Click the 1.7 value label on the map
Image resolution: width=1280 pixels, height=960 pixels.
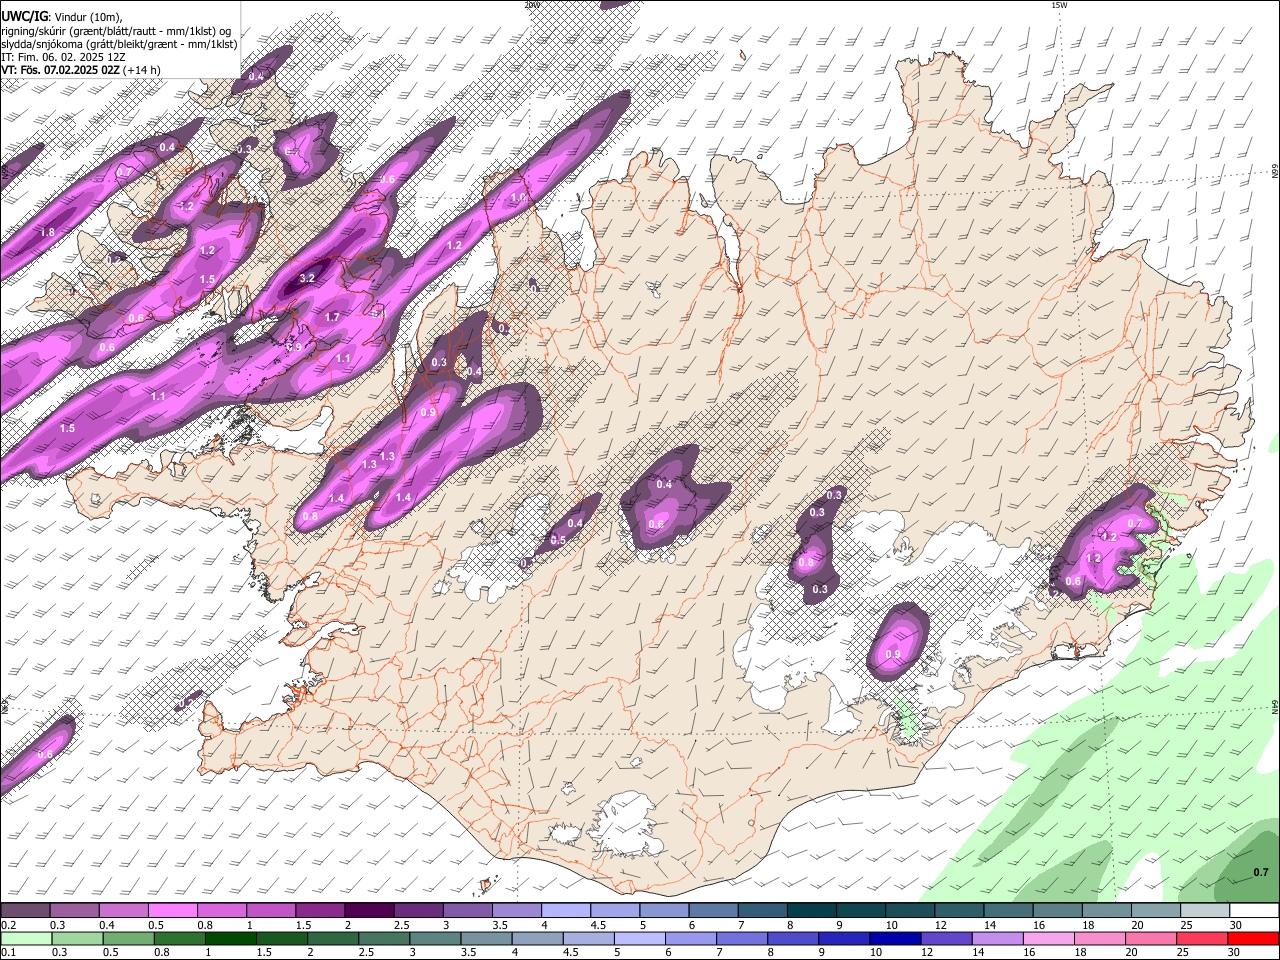333,317
